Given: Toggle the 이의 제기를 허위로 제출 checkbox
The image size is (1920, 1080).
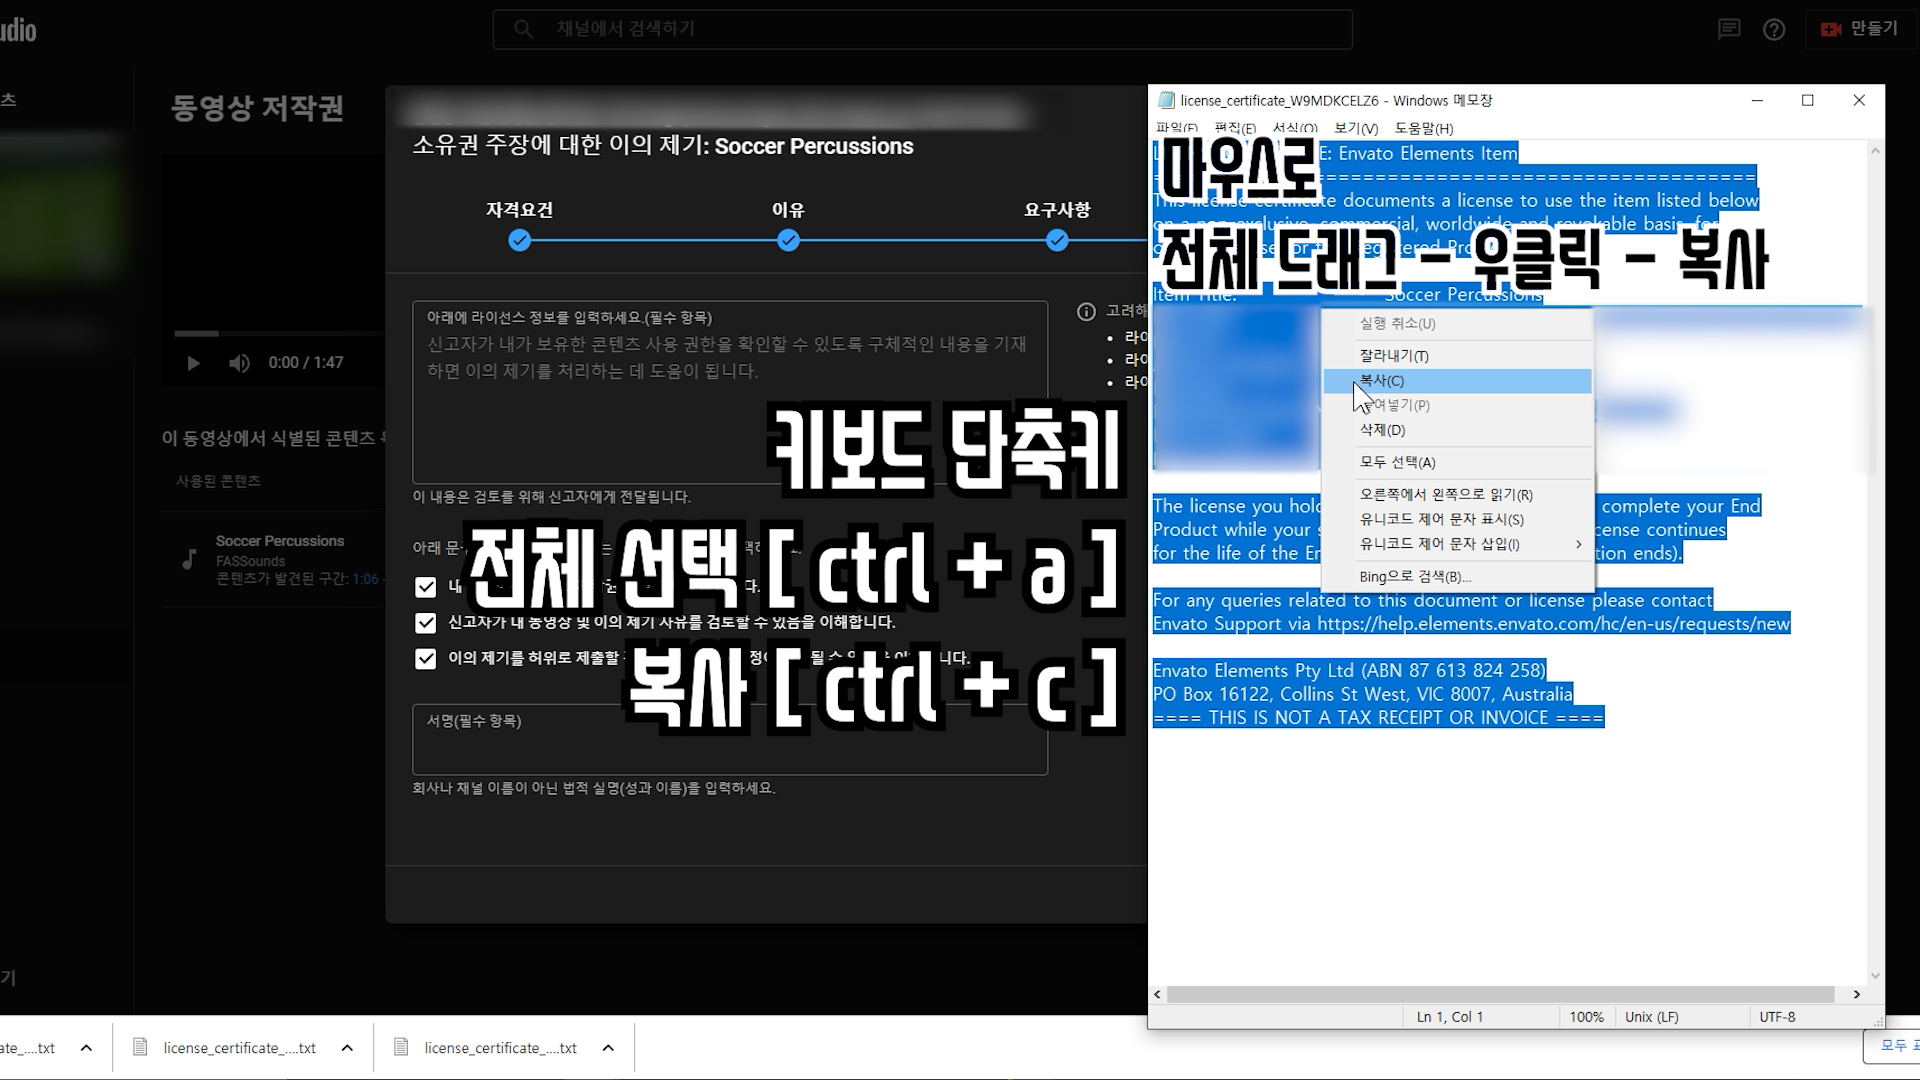Looking at the screenshot, I should pyautogui.click(x=426, y=659).
